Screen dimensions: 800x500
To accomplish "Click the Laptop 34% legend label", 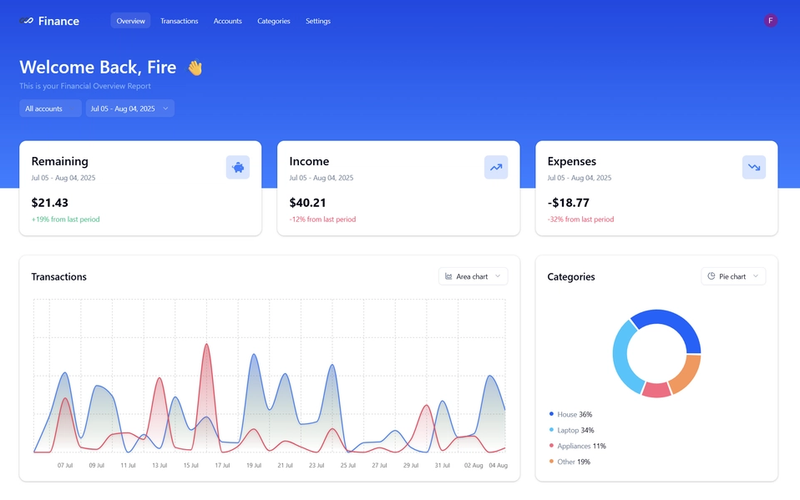I will pos(576,430).
